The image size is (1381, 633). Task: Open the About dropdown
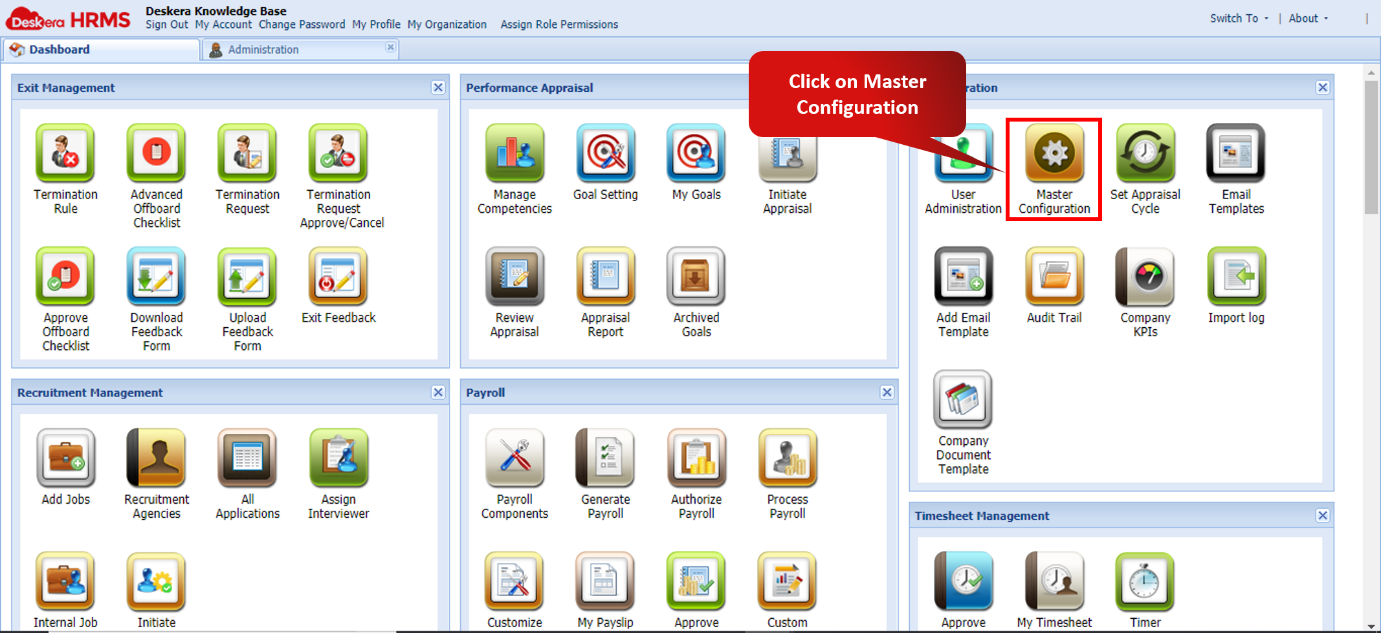click(1306, 17)
